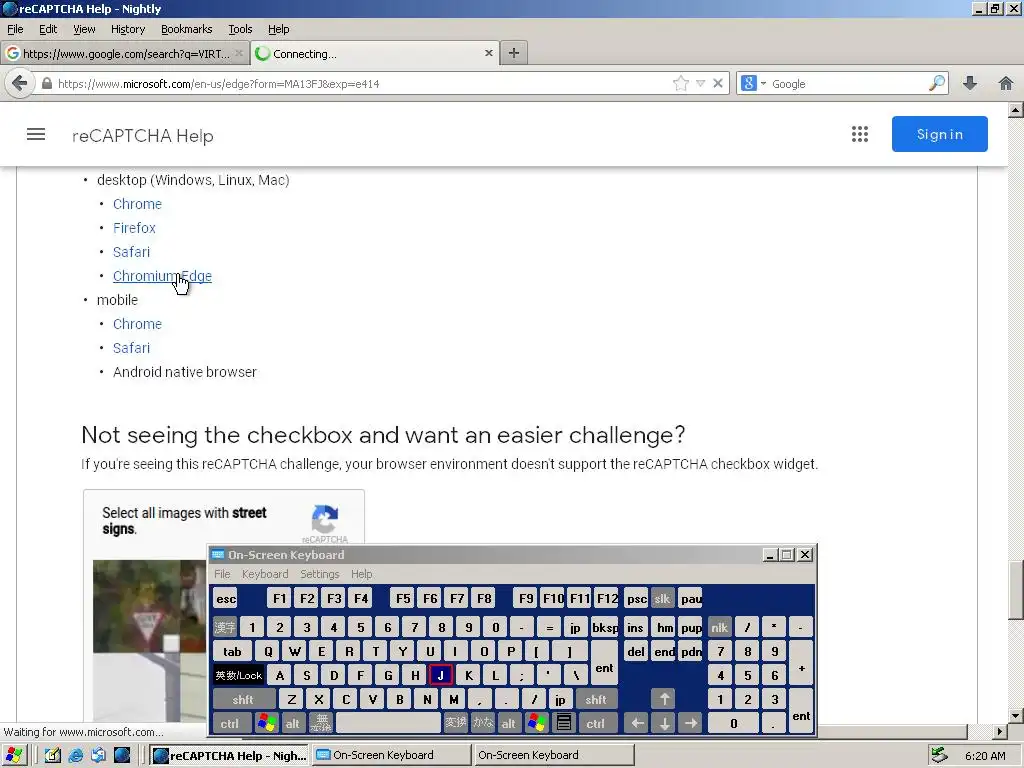The width and height of the screenshot is (1024, 768).
Task: Open the browser File menu
Action: pyautogui.click(x=15, y=29)
